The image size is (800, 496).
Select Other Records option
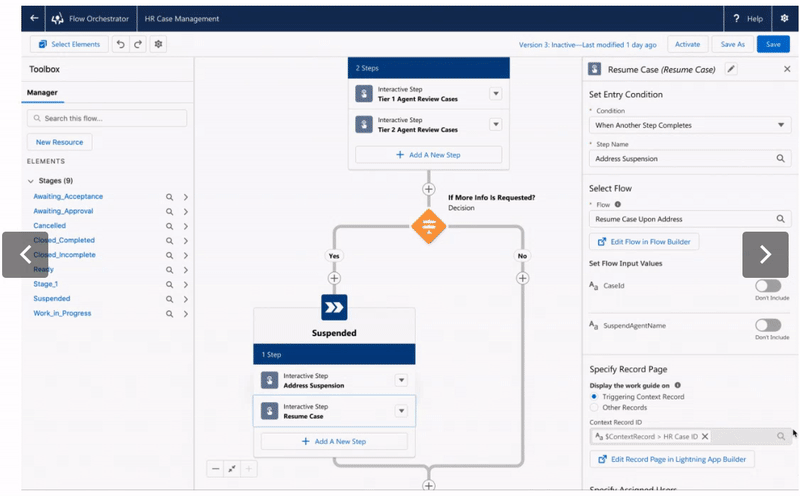[x=594, y=407]
